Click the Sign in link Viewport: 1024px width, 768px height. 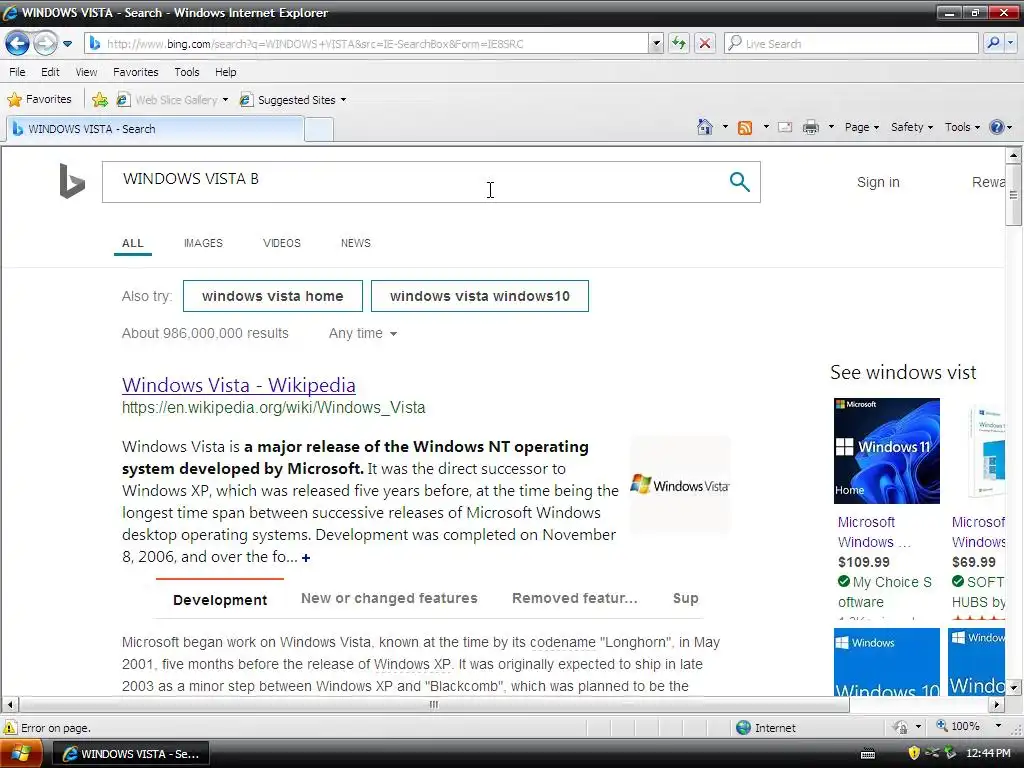pos(878,182)
